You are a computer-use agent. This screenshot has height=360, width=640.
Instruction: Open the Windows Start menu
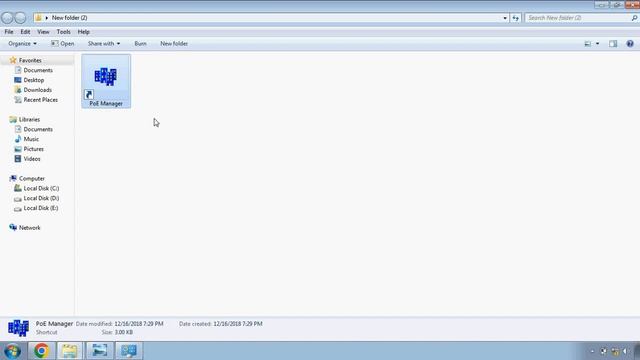pyautogui.click(x=13, y=351)
